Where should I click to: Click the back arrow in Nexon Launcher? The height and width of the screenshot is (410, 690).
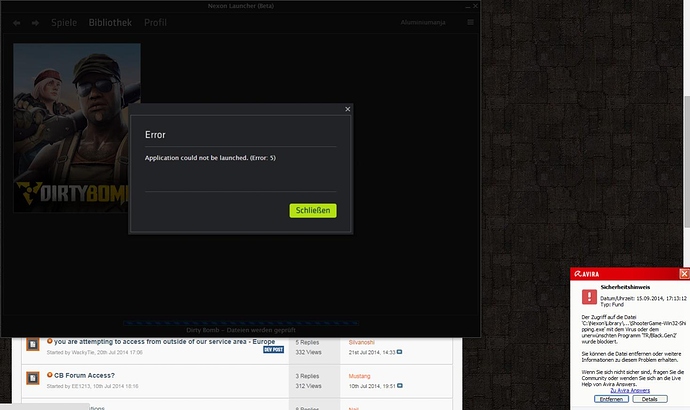pyautogui.click(x=17, y=21)
